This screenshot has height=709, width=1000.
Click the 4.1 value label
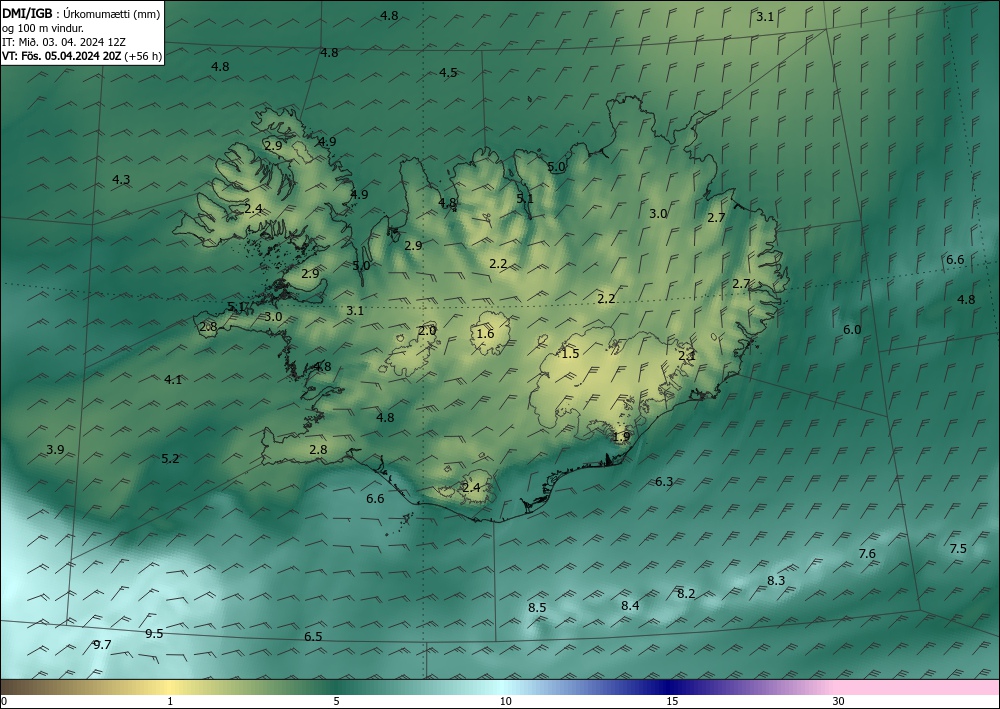[173, 380]
